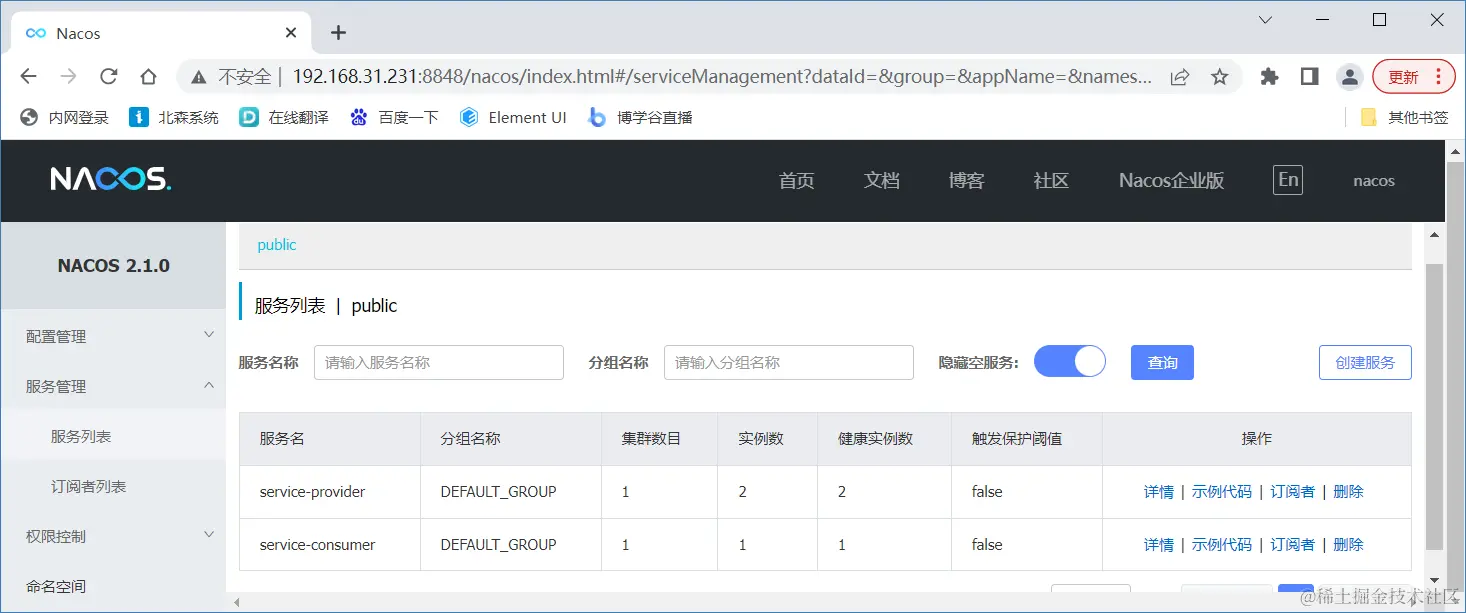The width and height of the screenshot is (1466, 613).
Task: Open 订阅者列表 in the sidebar
Action: pos(113,486)
